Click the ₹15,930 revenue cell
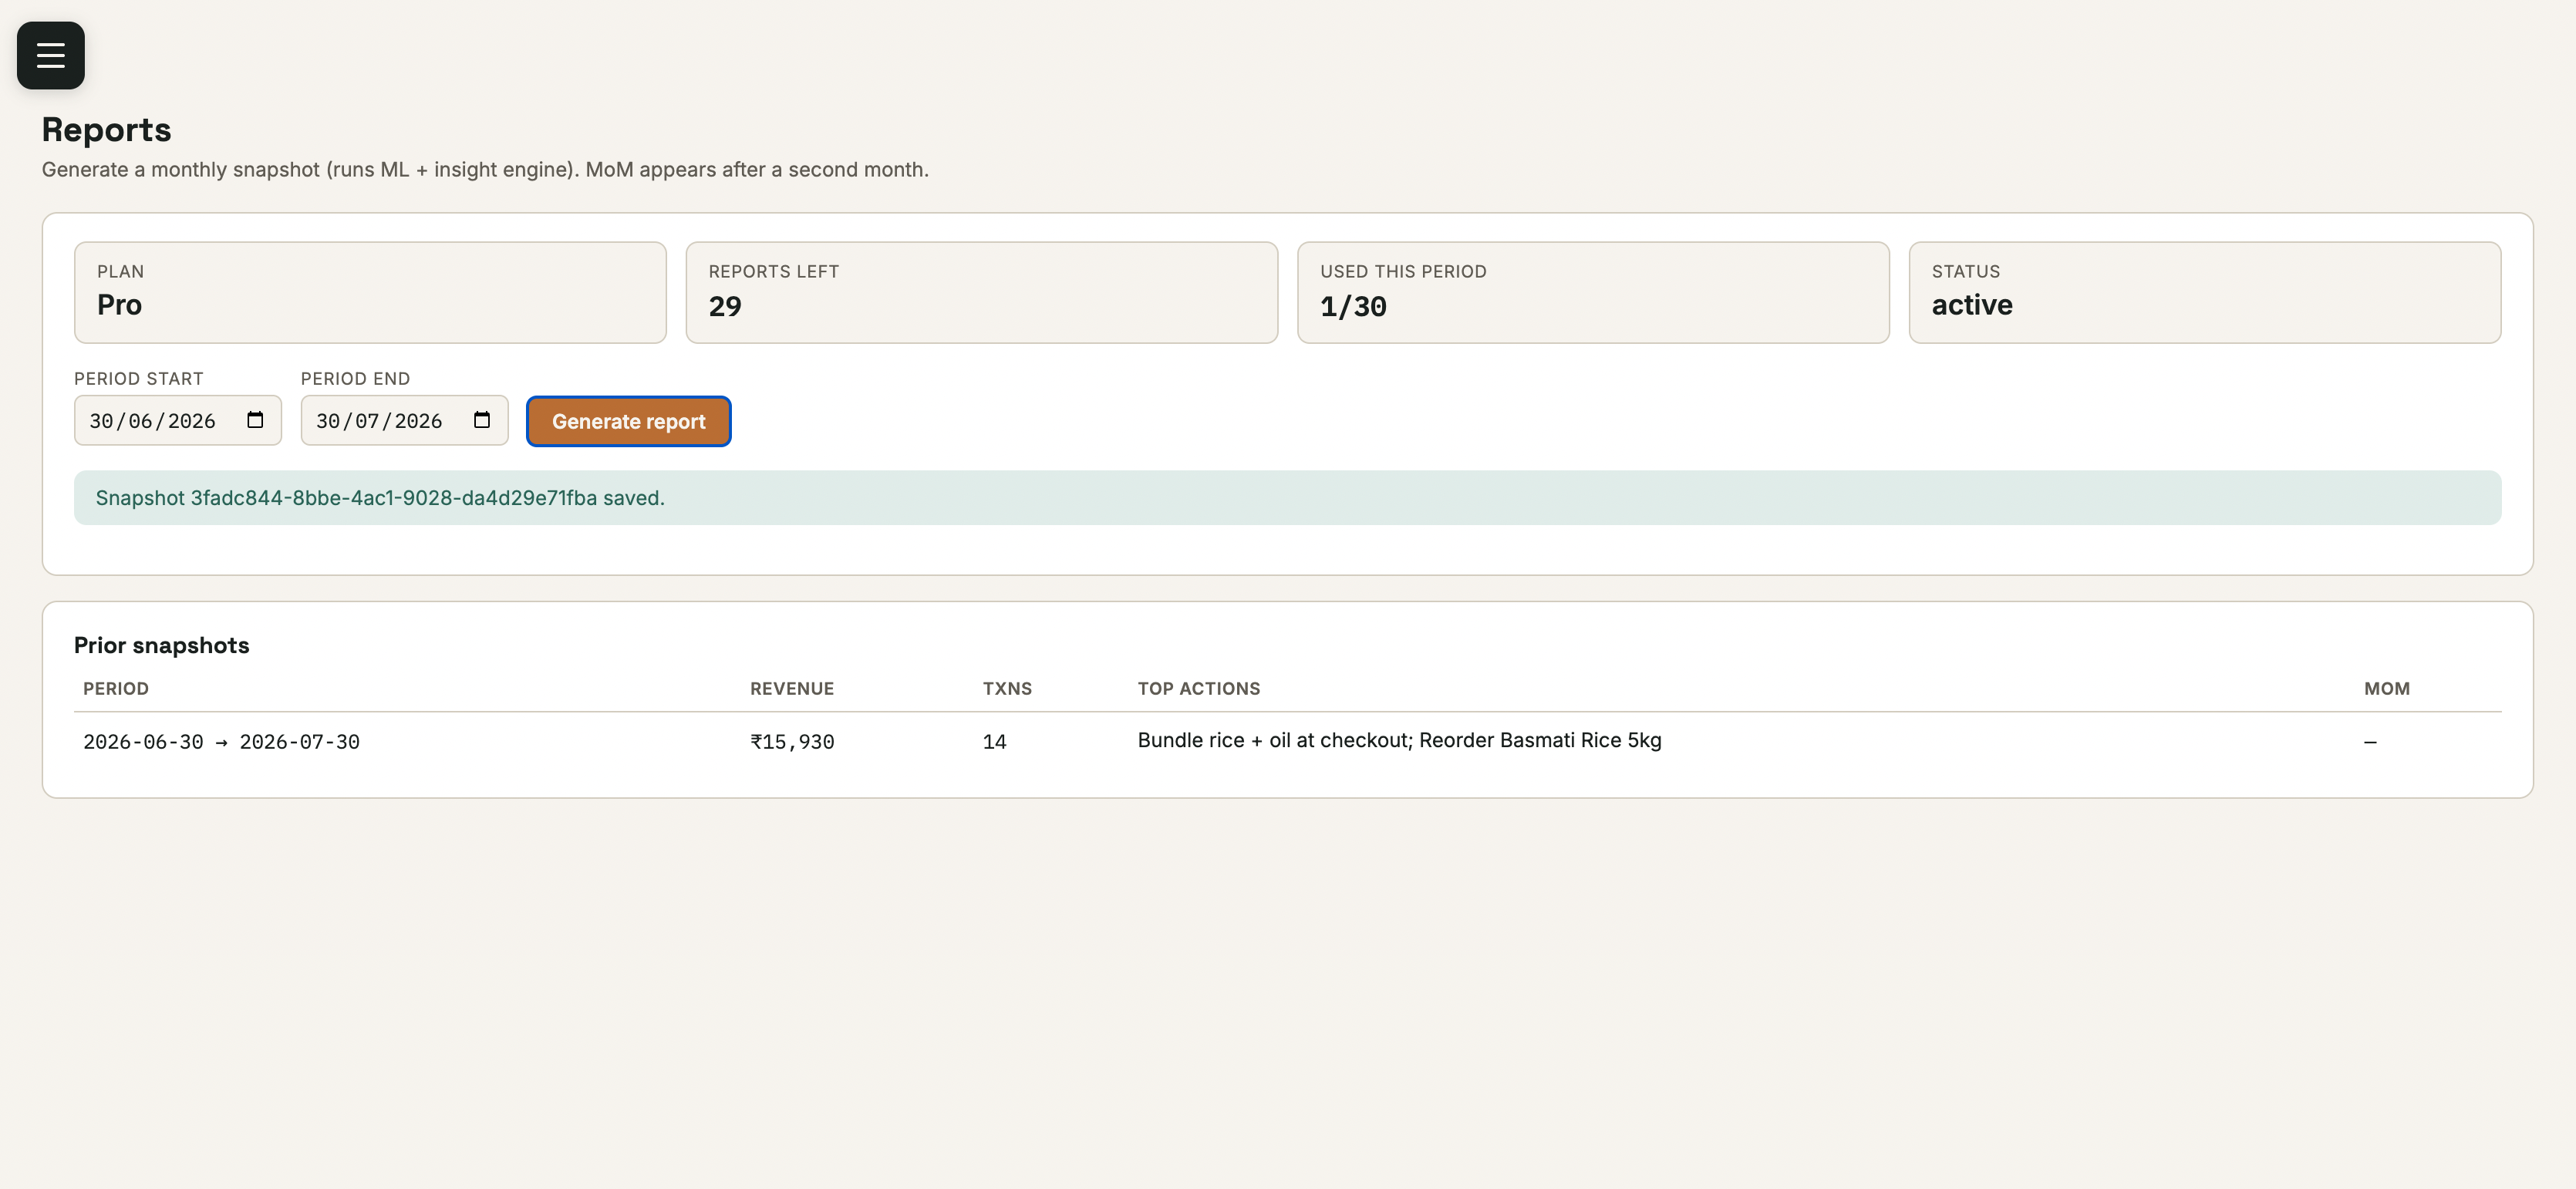This screenshot has width=2576, height=1189. 792,741
